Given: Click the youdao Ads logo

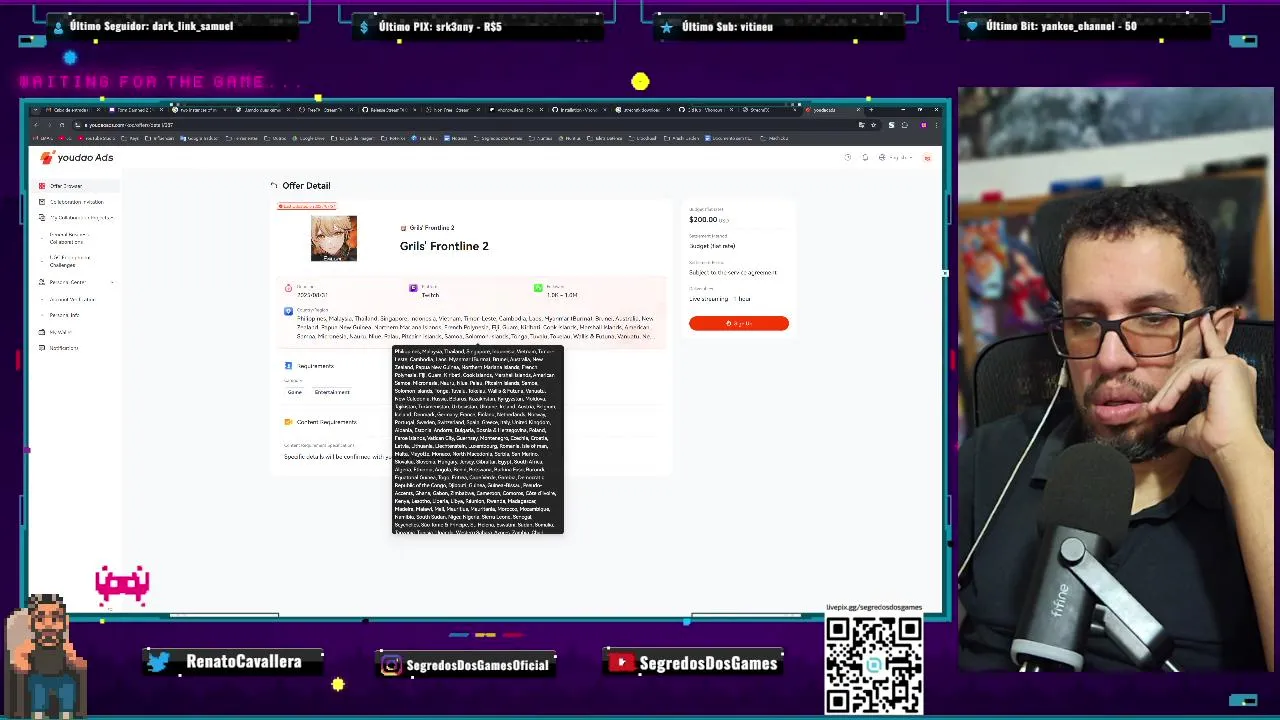Looking at the screenshot, I should point(77,157).
